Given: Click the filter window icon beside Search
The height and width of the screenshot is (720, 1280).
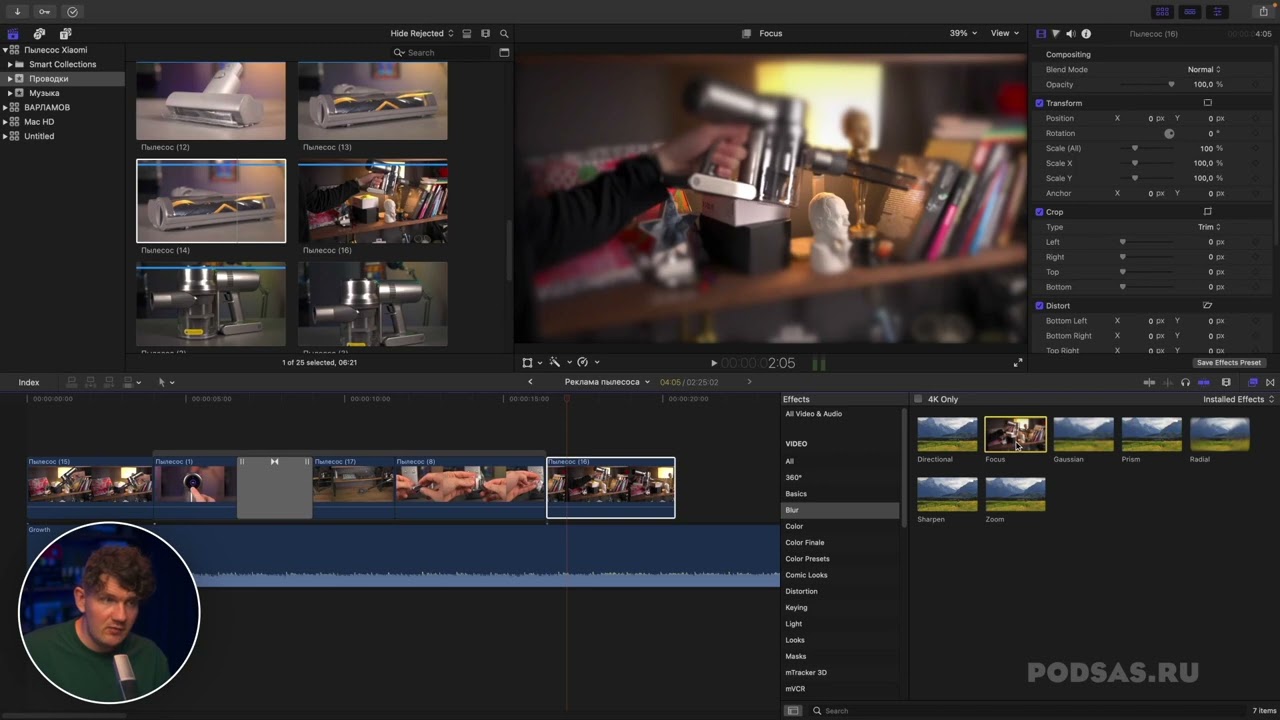Looking at the screenshot, I should pyautogui.click(x=504, y=52).
